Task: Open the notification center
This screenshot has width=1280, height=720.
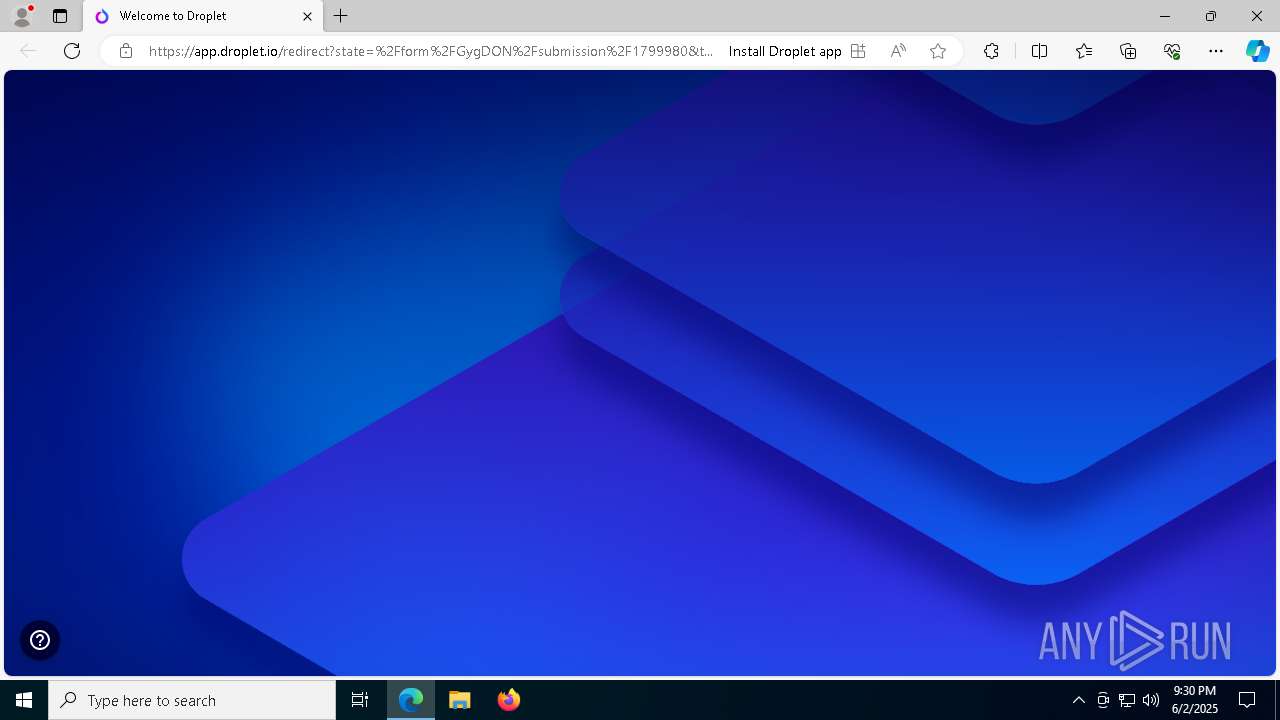Action: [1247, 700]
